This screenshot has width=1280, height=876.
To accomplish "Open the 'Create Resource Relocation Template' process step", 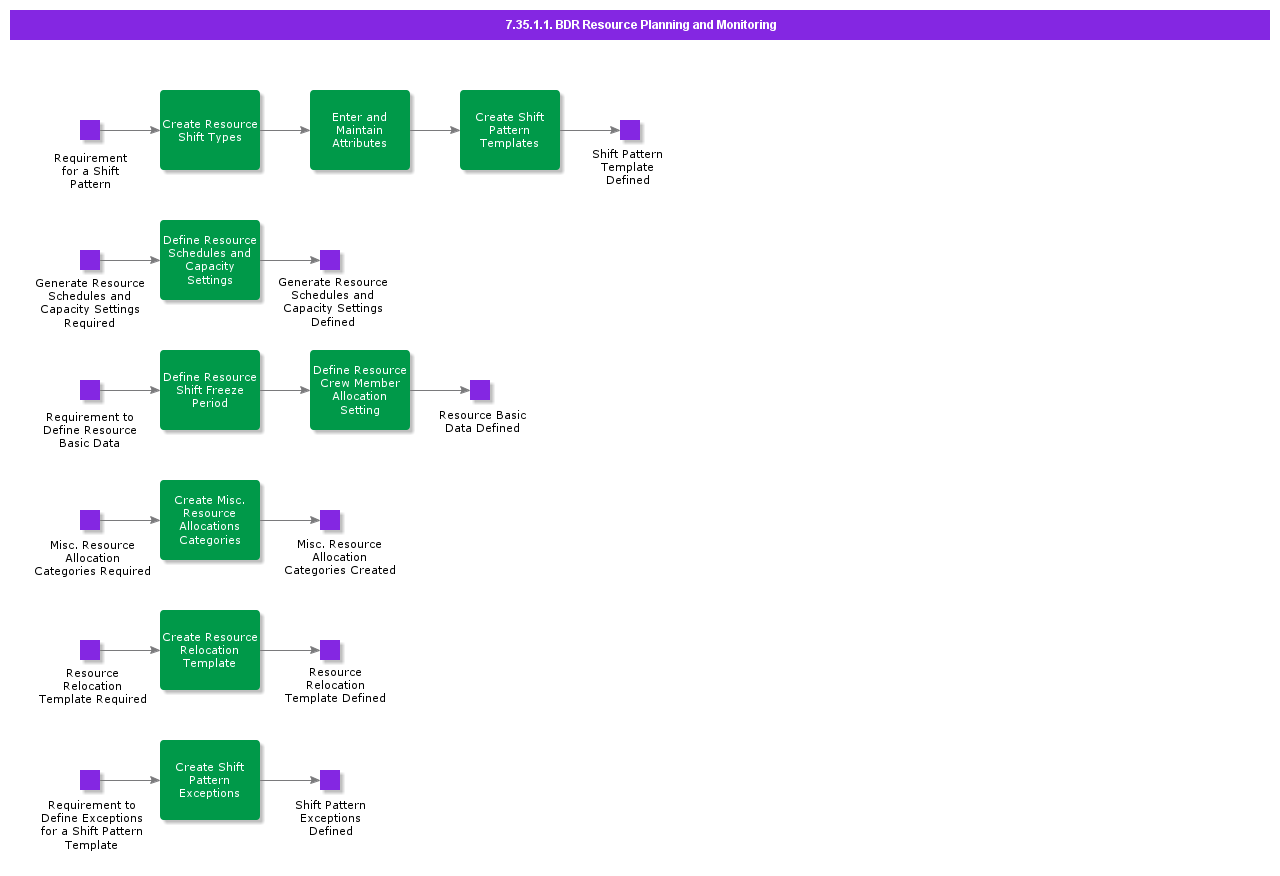I will [210, 650].
